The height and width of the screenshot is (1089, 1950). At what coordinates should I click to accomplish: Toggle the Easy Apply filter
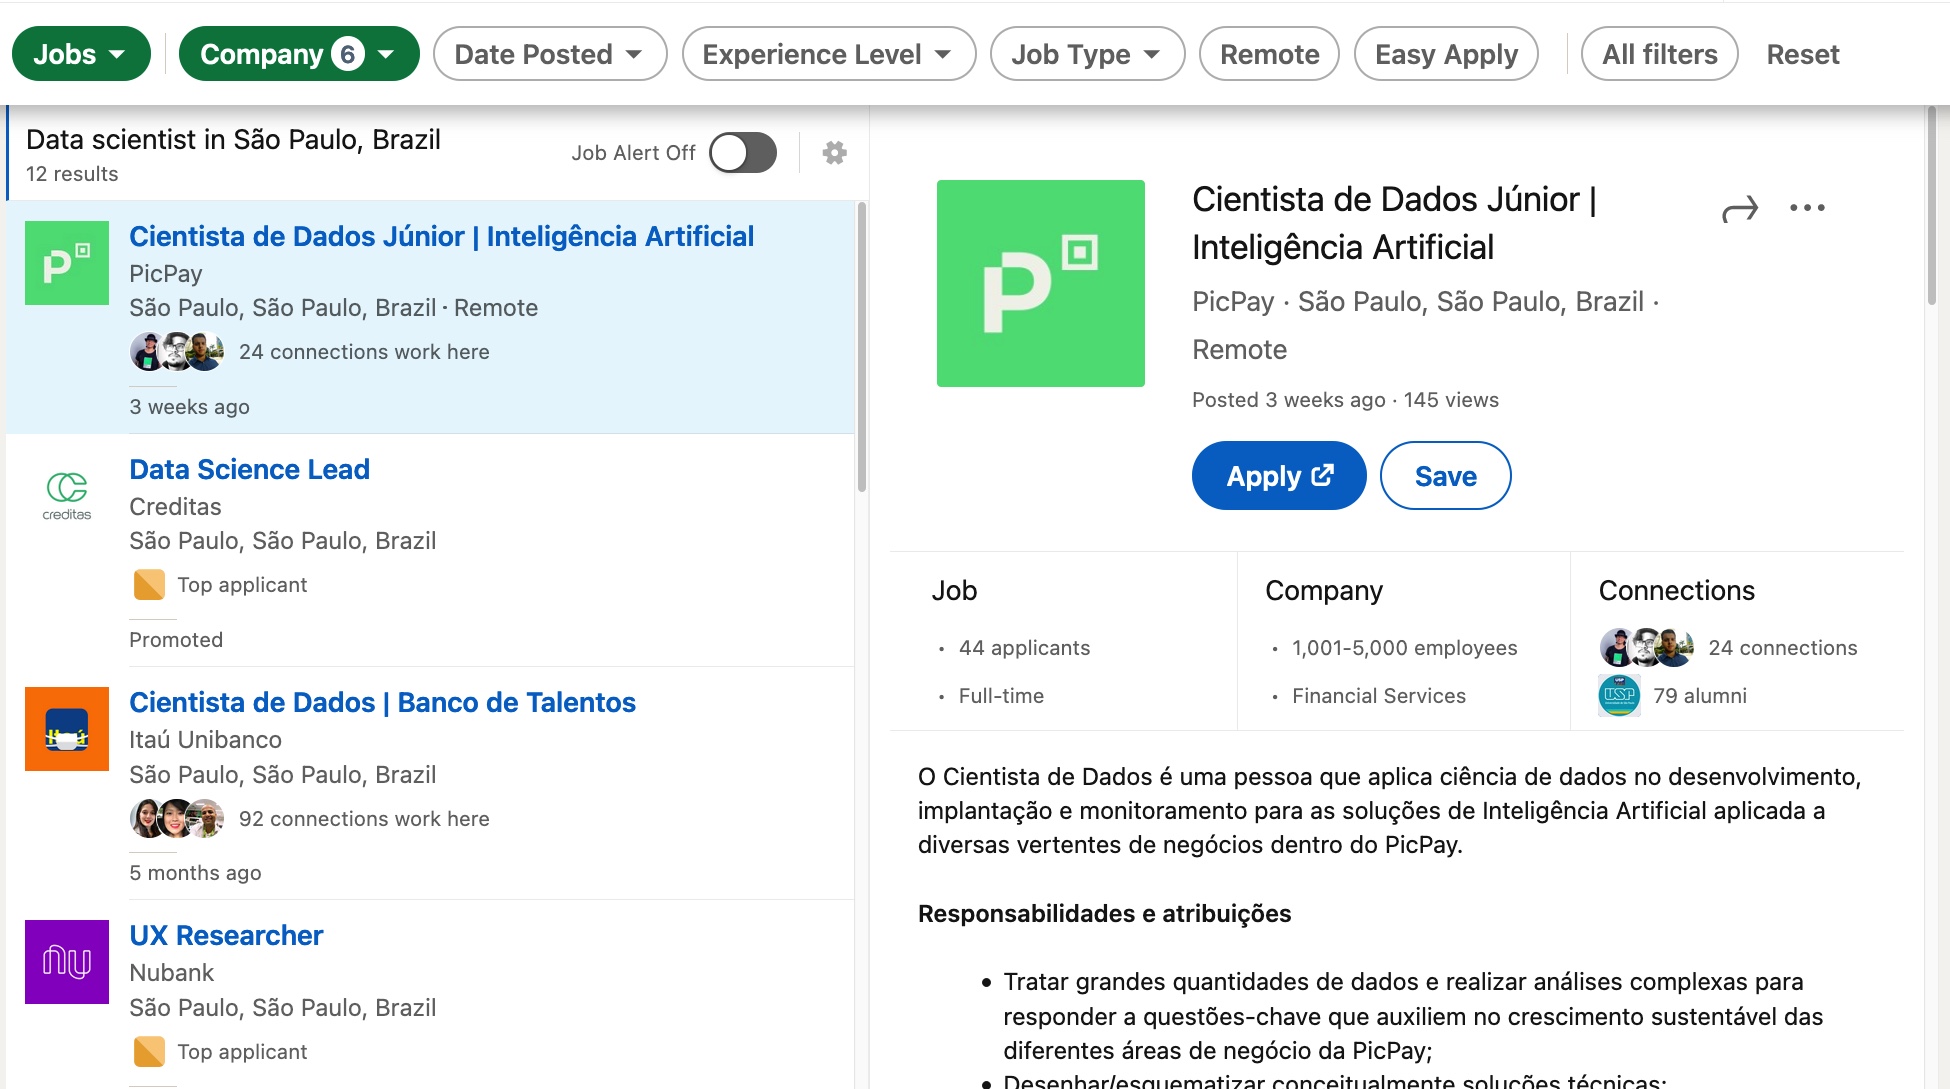(1446, 54)
